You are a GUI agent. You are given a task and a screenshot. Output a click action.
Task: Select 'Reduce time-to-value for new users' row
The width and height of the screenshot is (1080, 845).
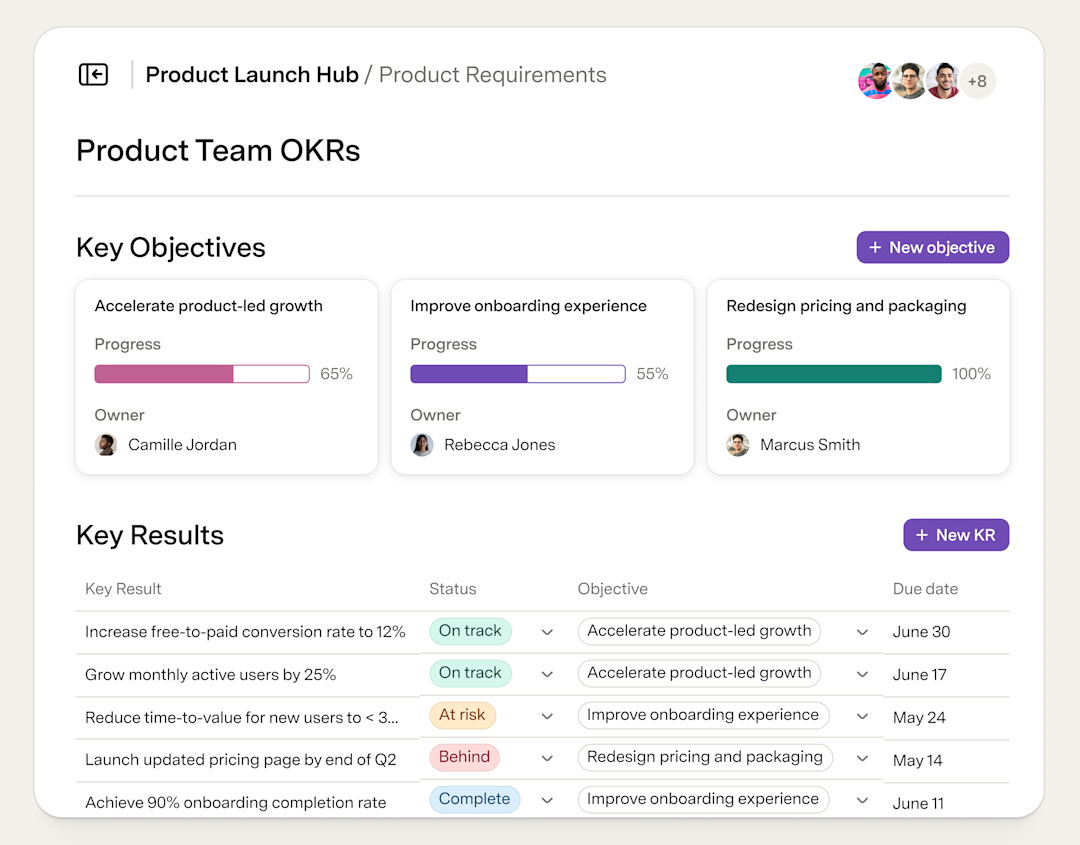click(242, 718)
